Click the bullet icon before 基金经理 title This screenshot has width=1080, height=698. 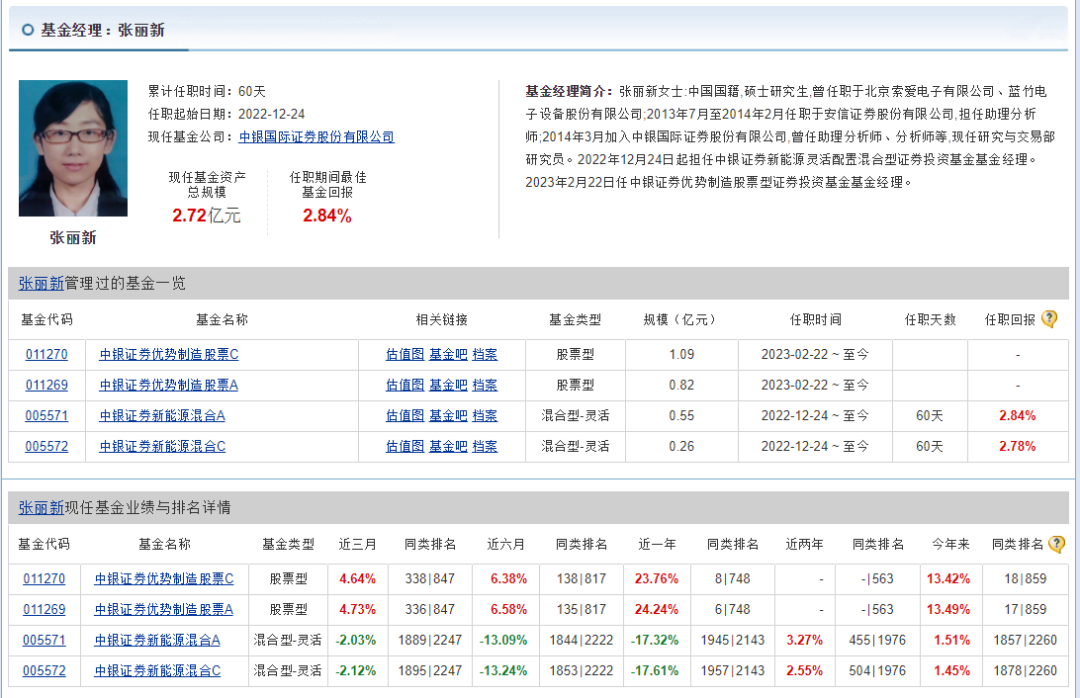28,30
